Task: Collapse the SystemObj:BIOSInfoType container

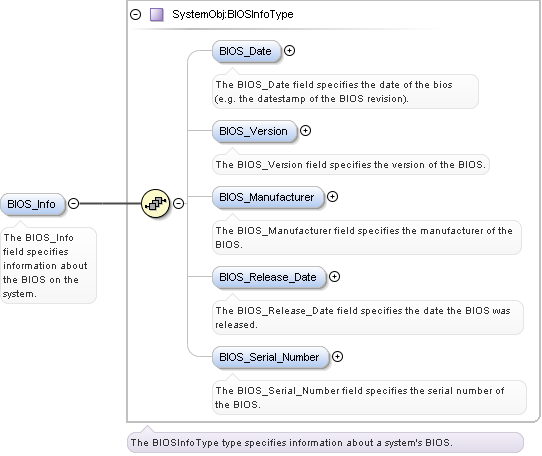Action: [136, 15]
